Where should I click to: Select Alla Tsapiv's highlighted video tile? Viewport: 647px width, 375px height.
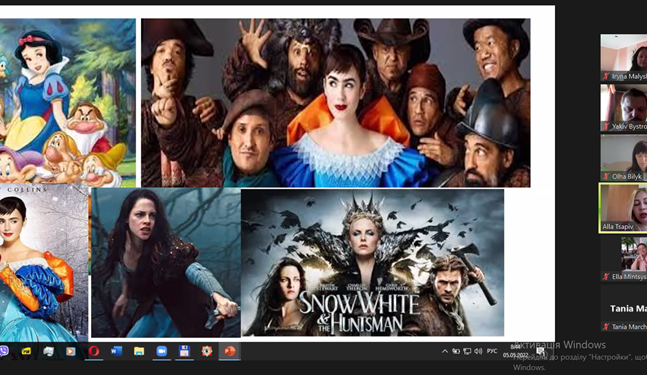click(x=623, y=208)
